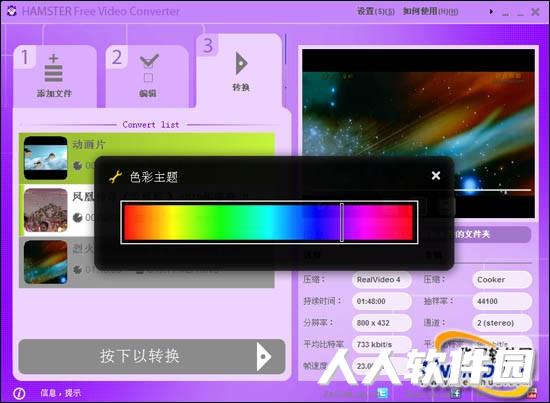Click the Hamster logo icon in title bar
The image size is (550, 403).
tap(12, 11)
